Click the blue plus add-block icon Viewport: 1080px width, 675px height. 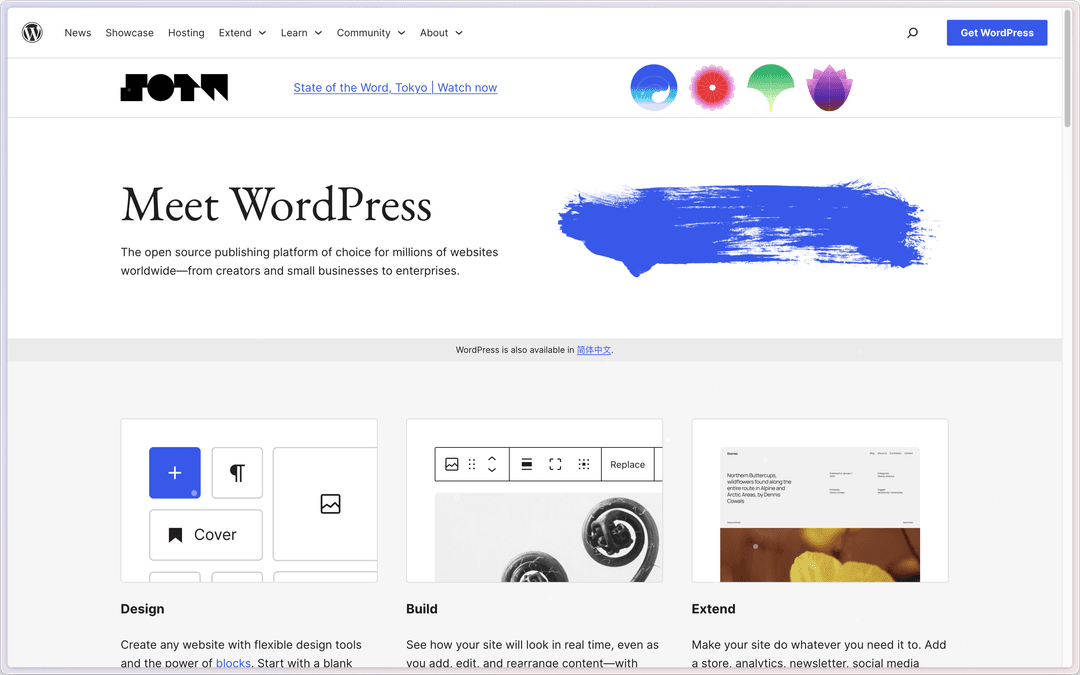(175, 473)
